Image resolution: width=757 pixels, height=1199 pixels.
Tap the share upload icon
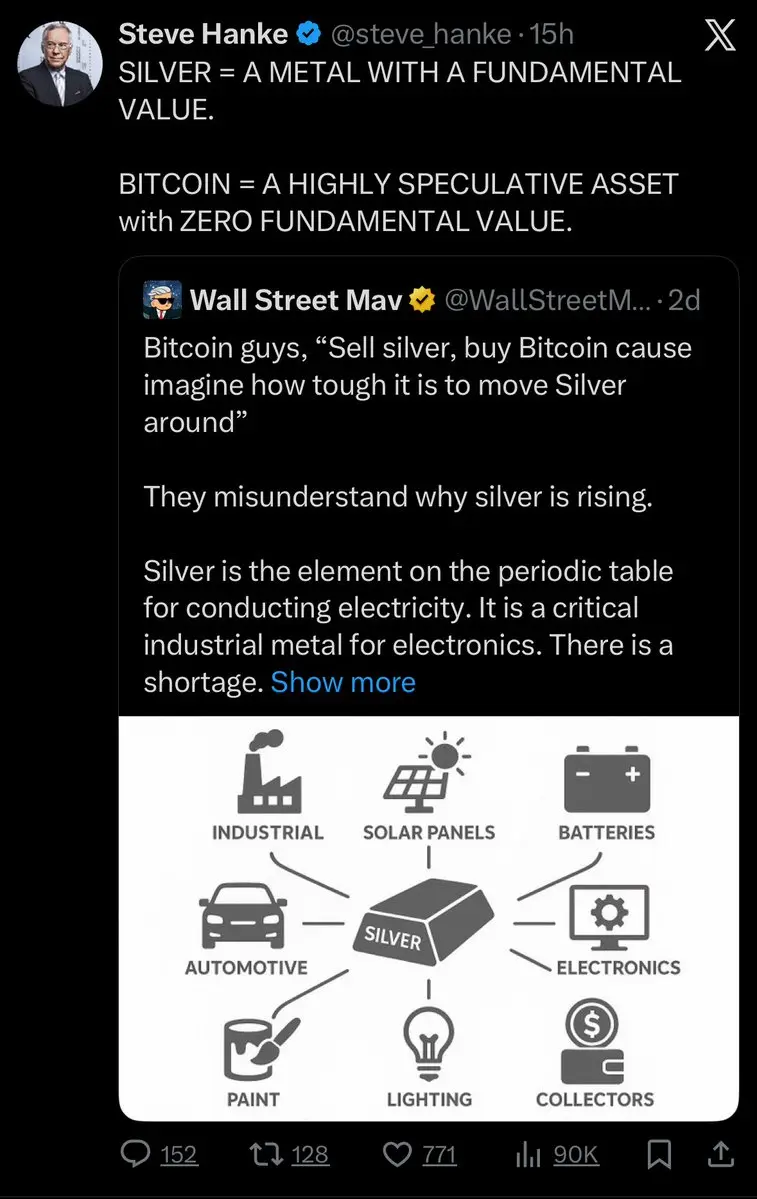pos(720,1154)
